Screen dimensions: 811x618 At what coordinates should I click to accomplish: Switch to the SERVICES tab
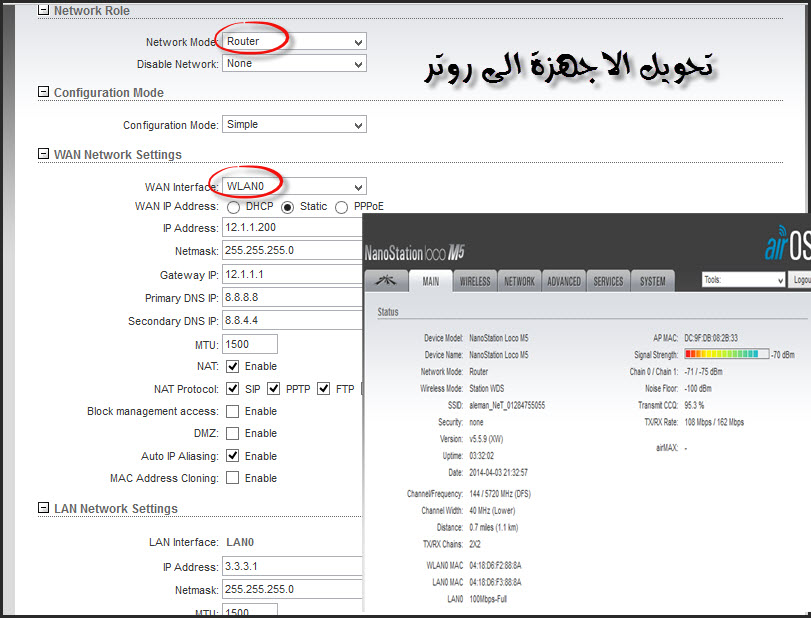608,281
